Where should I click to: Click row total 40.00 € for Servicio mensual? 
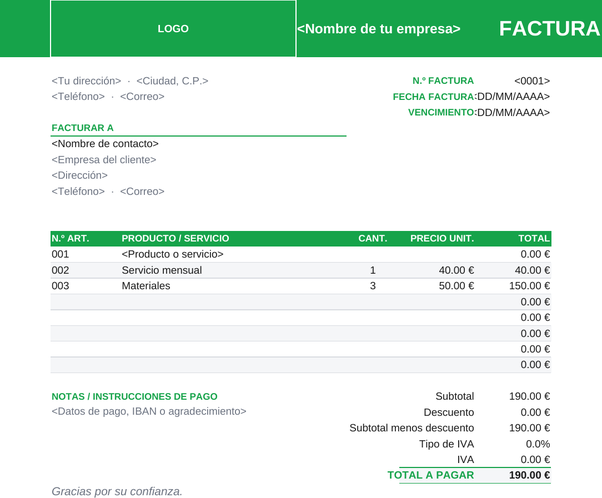[532, 270]
